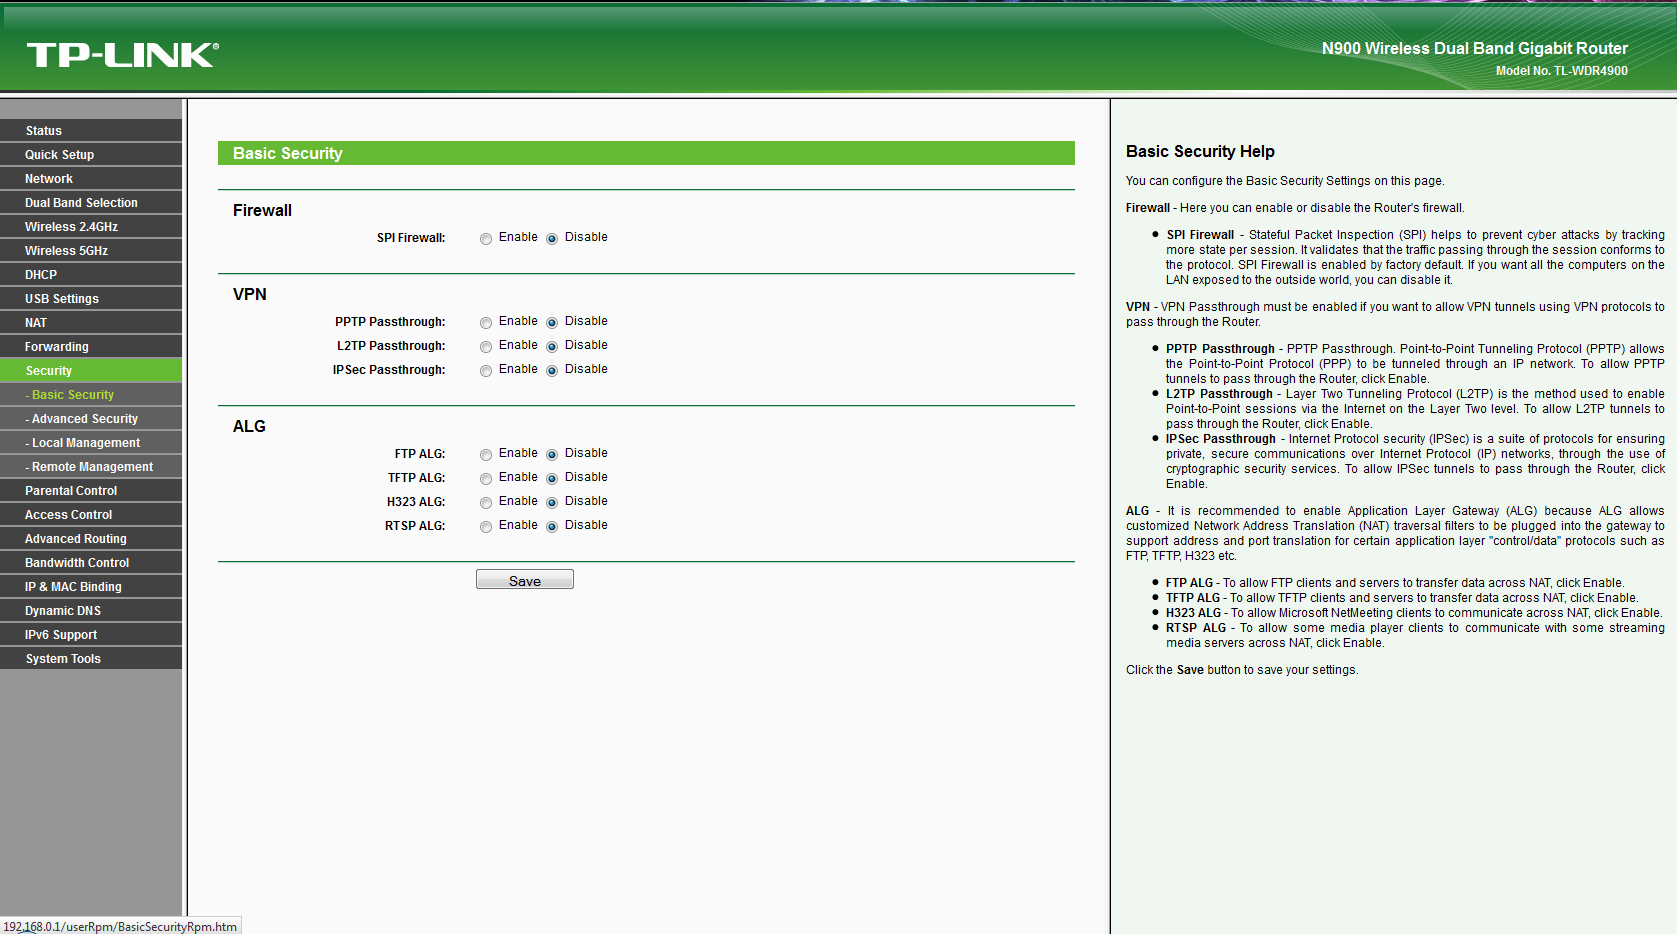
Task: Open the Forwarding menu
Action: pos(91,347)
